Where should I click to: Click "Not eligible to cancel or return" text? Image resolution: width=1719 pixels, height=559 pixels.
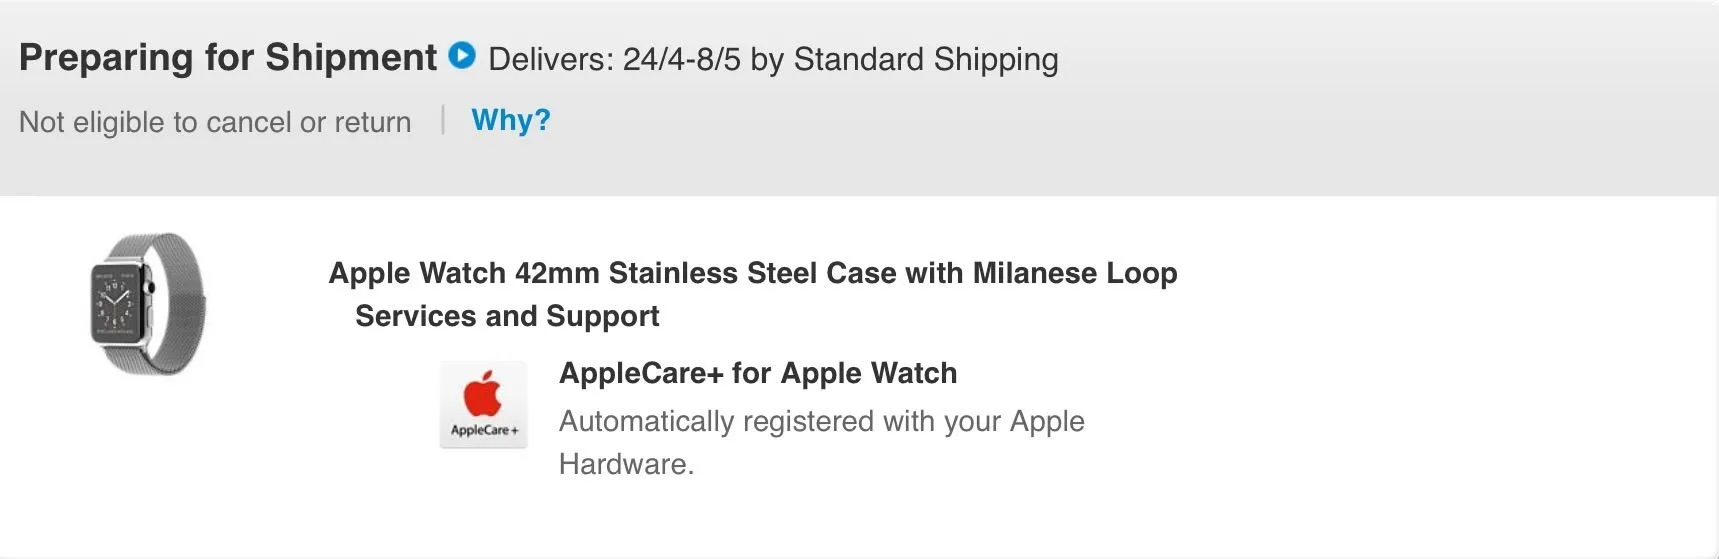coord(215,122)
